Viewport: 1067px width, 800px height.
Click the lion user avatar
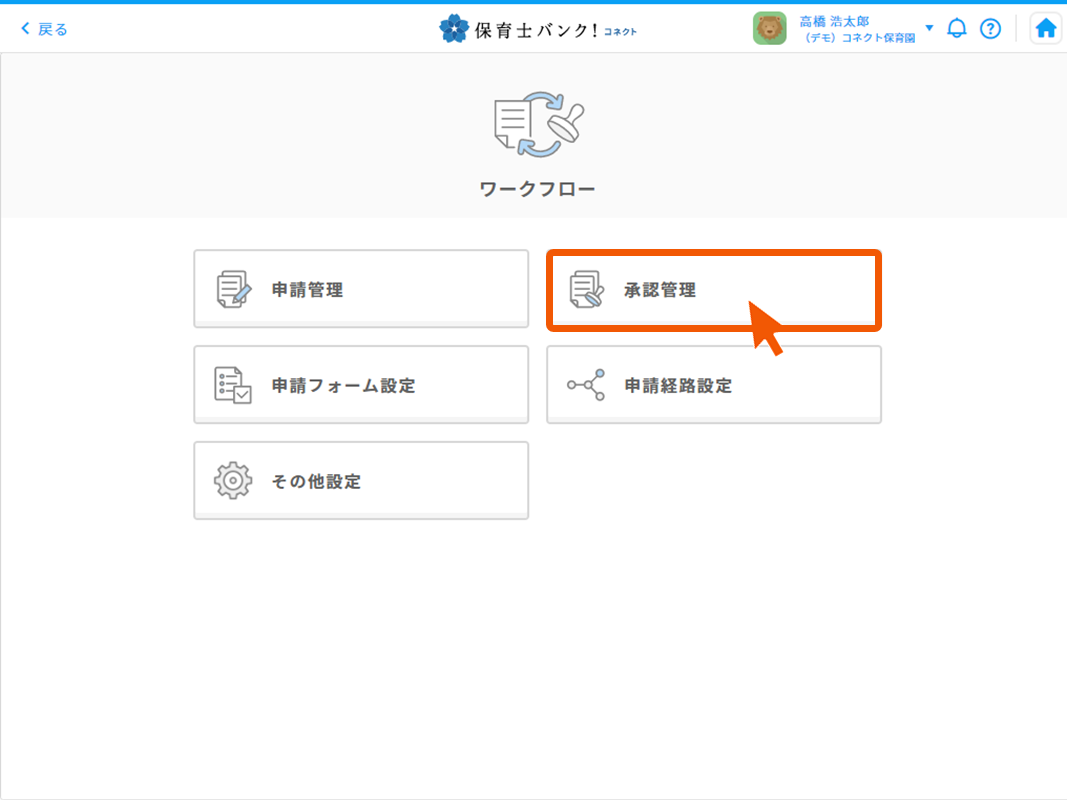pyautogui.click(x=769, y=29)
